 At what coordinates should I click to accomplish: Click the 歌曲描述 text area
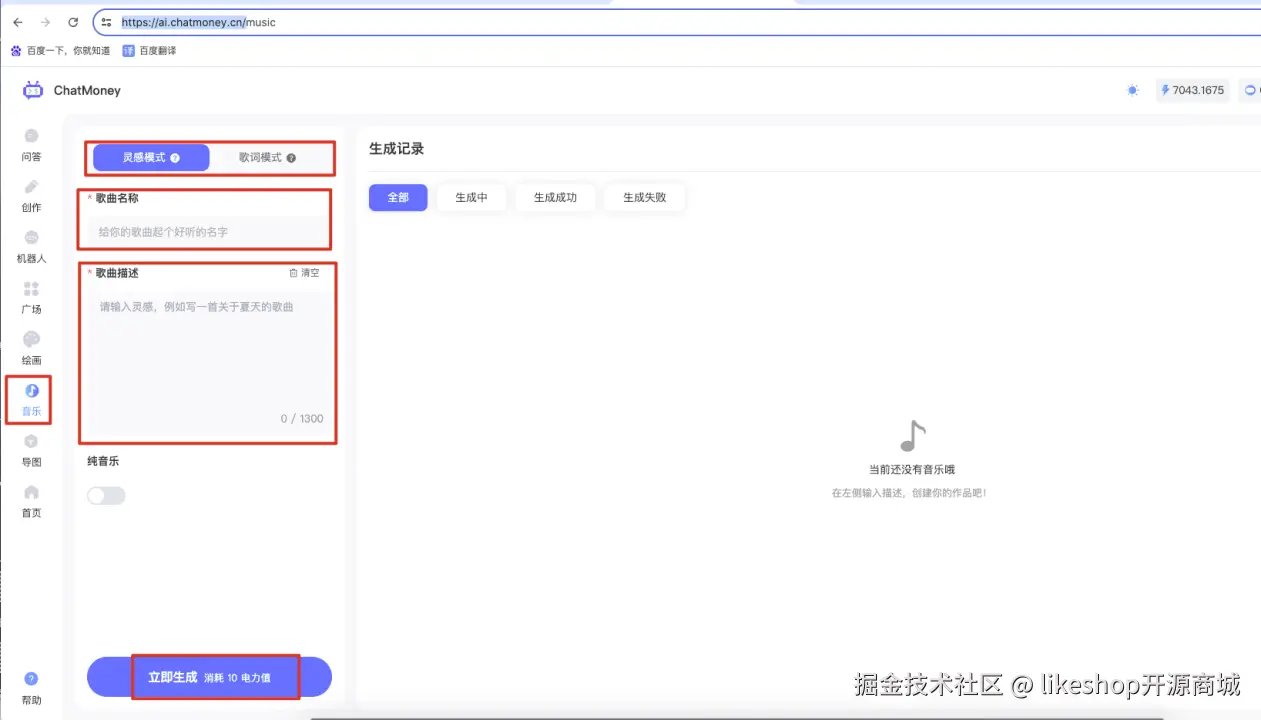(210, 362)
